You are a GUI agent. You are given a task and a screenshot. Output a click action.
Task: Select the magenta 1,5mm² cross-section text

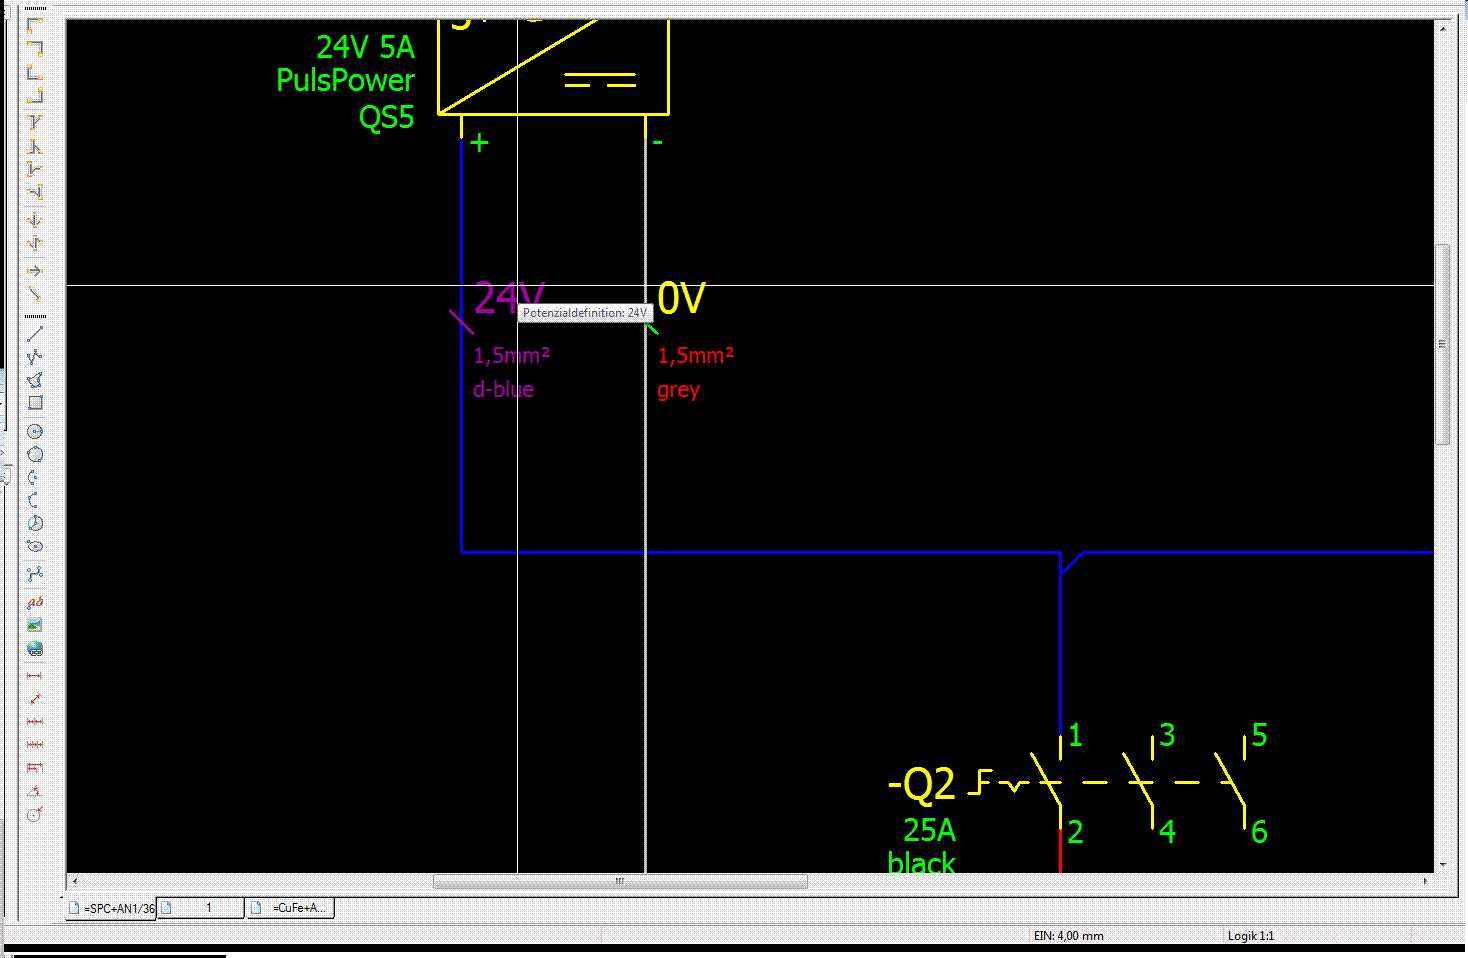click(x=512, y=355)
